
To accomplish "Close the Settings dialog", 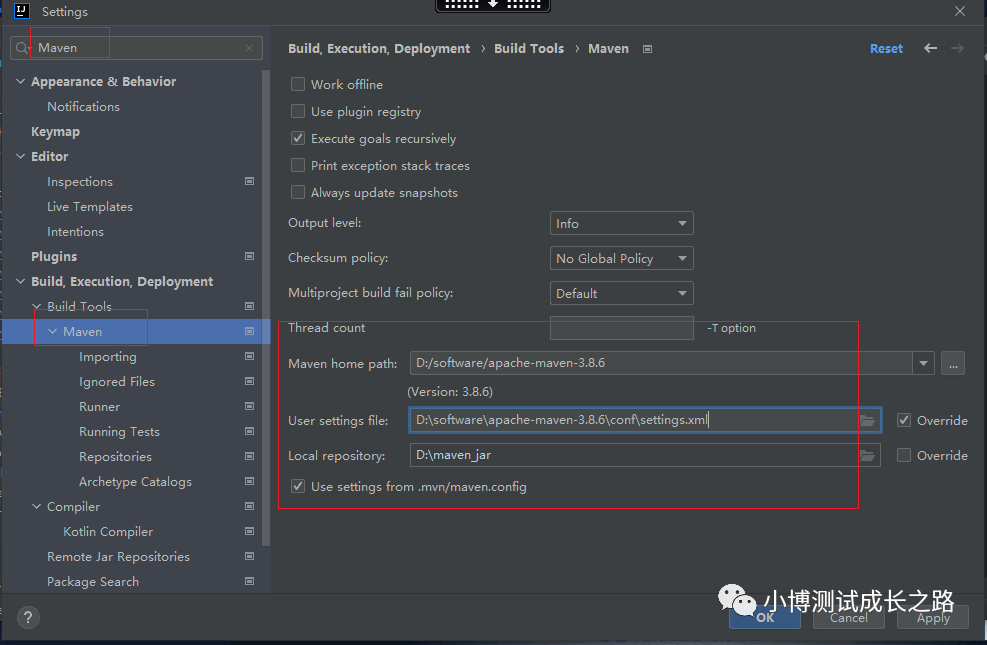I will pos(959,11).
